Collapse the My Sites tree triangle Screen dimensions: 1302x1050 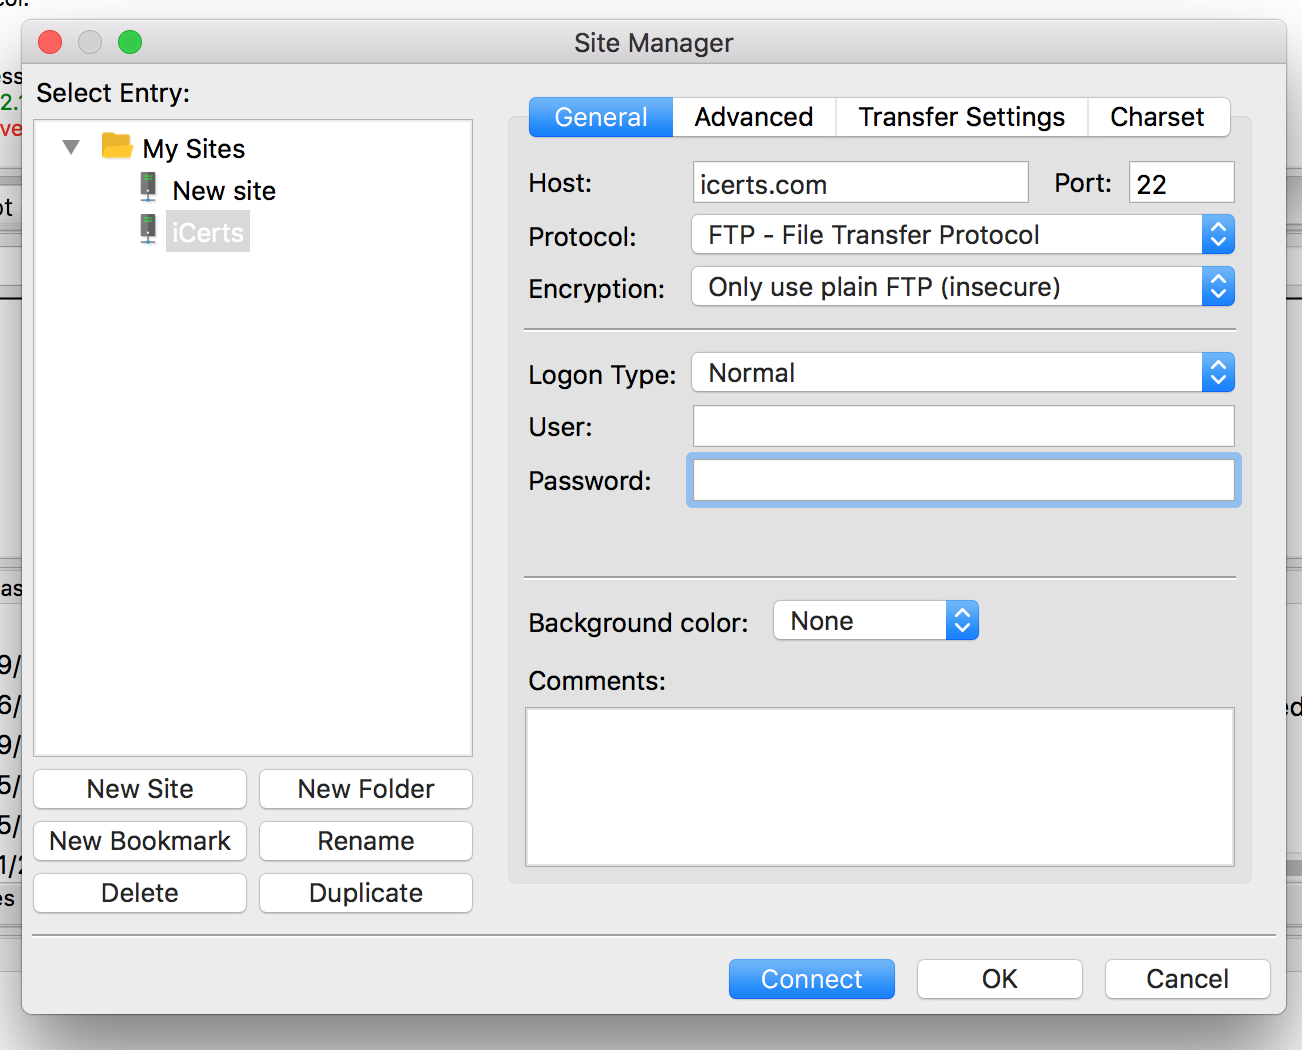coord(71,147)
